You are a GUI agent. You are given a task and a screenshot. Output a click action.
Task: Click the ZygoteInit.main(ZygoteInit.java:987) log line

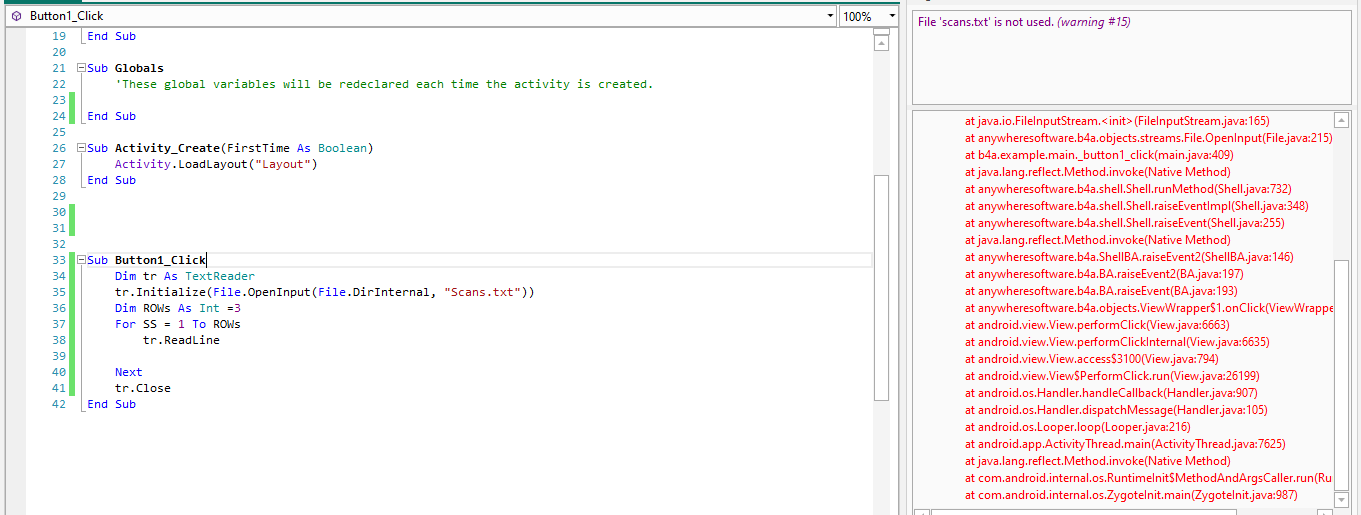pyautogui.click(x=1130, y=495)
